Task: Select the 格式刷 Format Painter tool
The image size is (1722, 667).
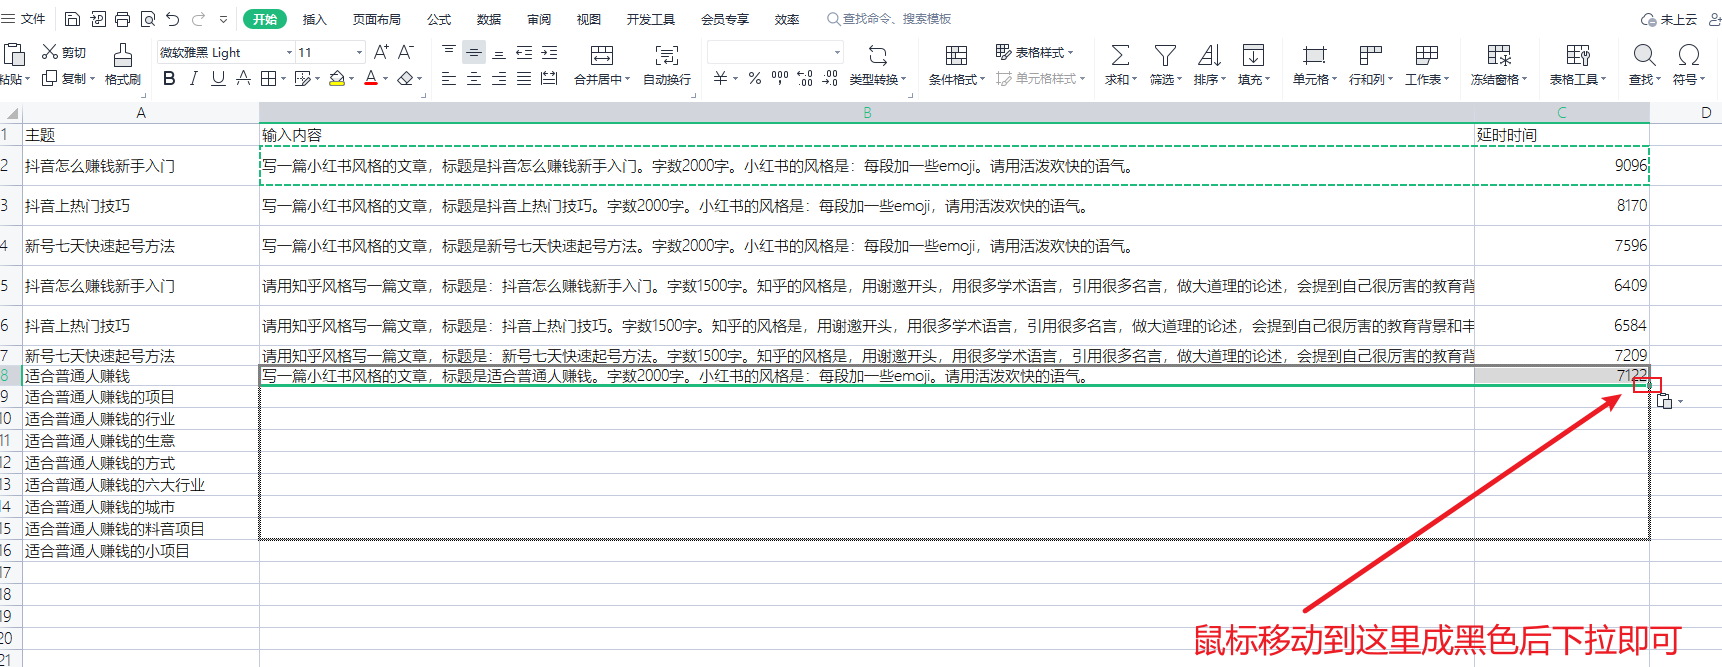Action: 122,64
